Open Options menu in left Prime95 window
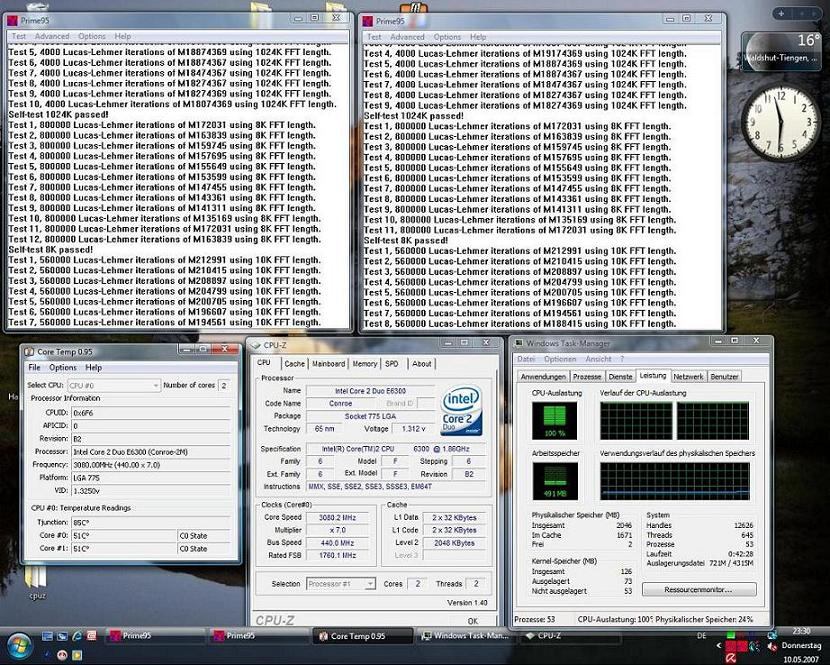 tap(92, 36)
